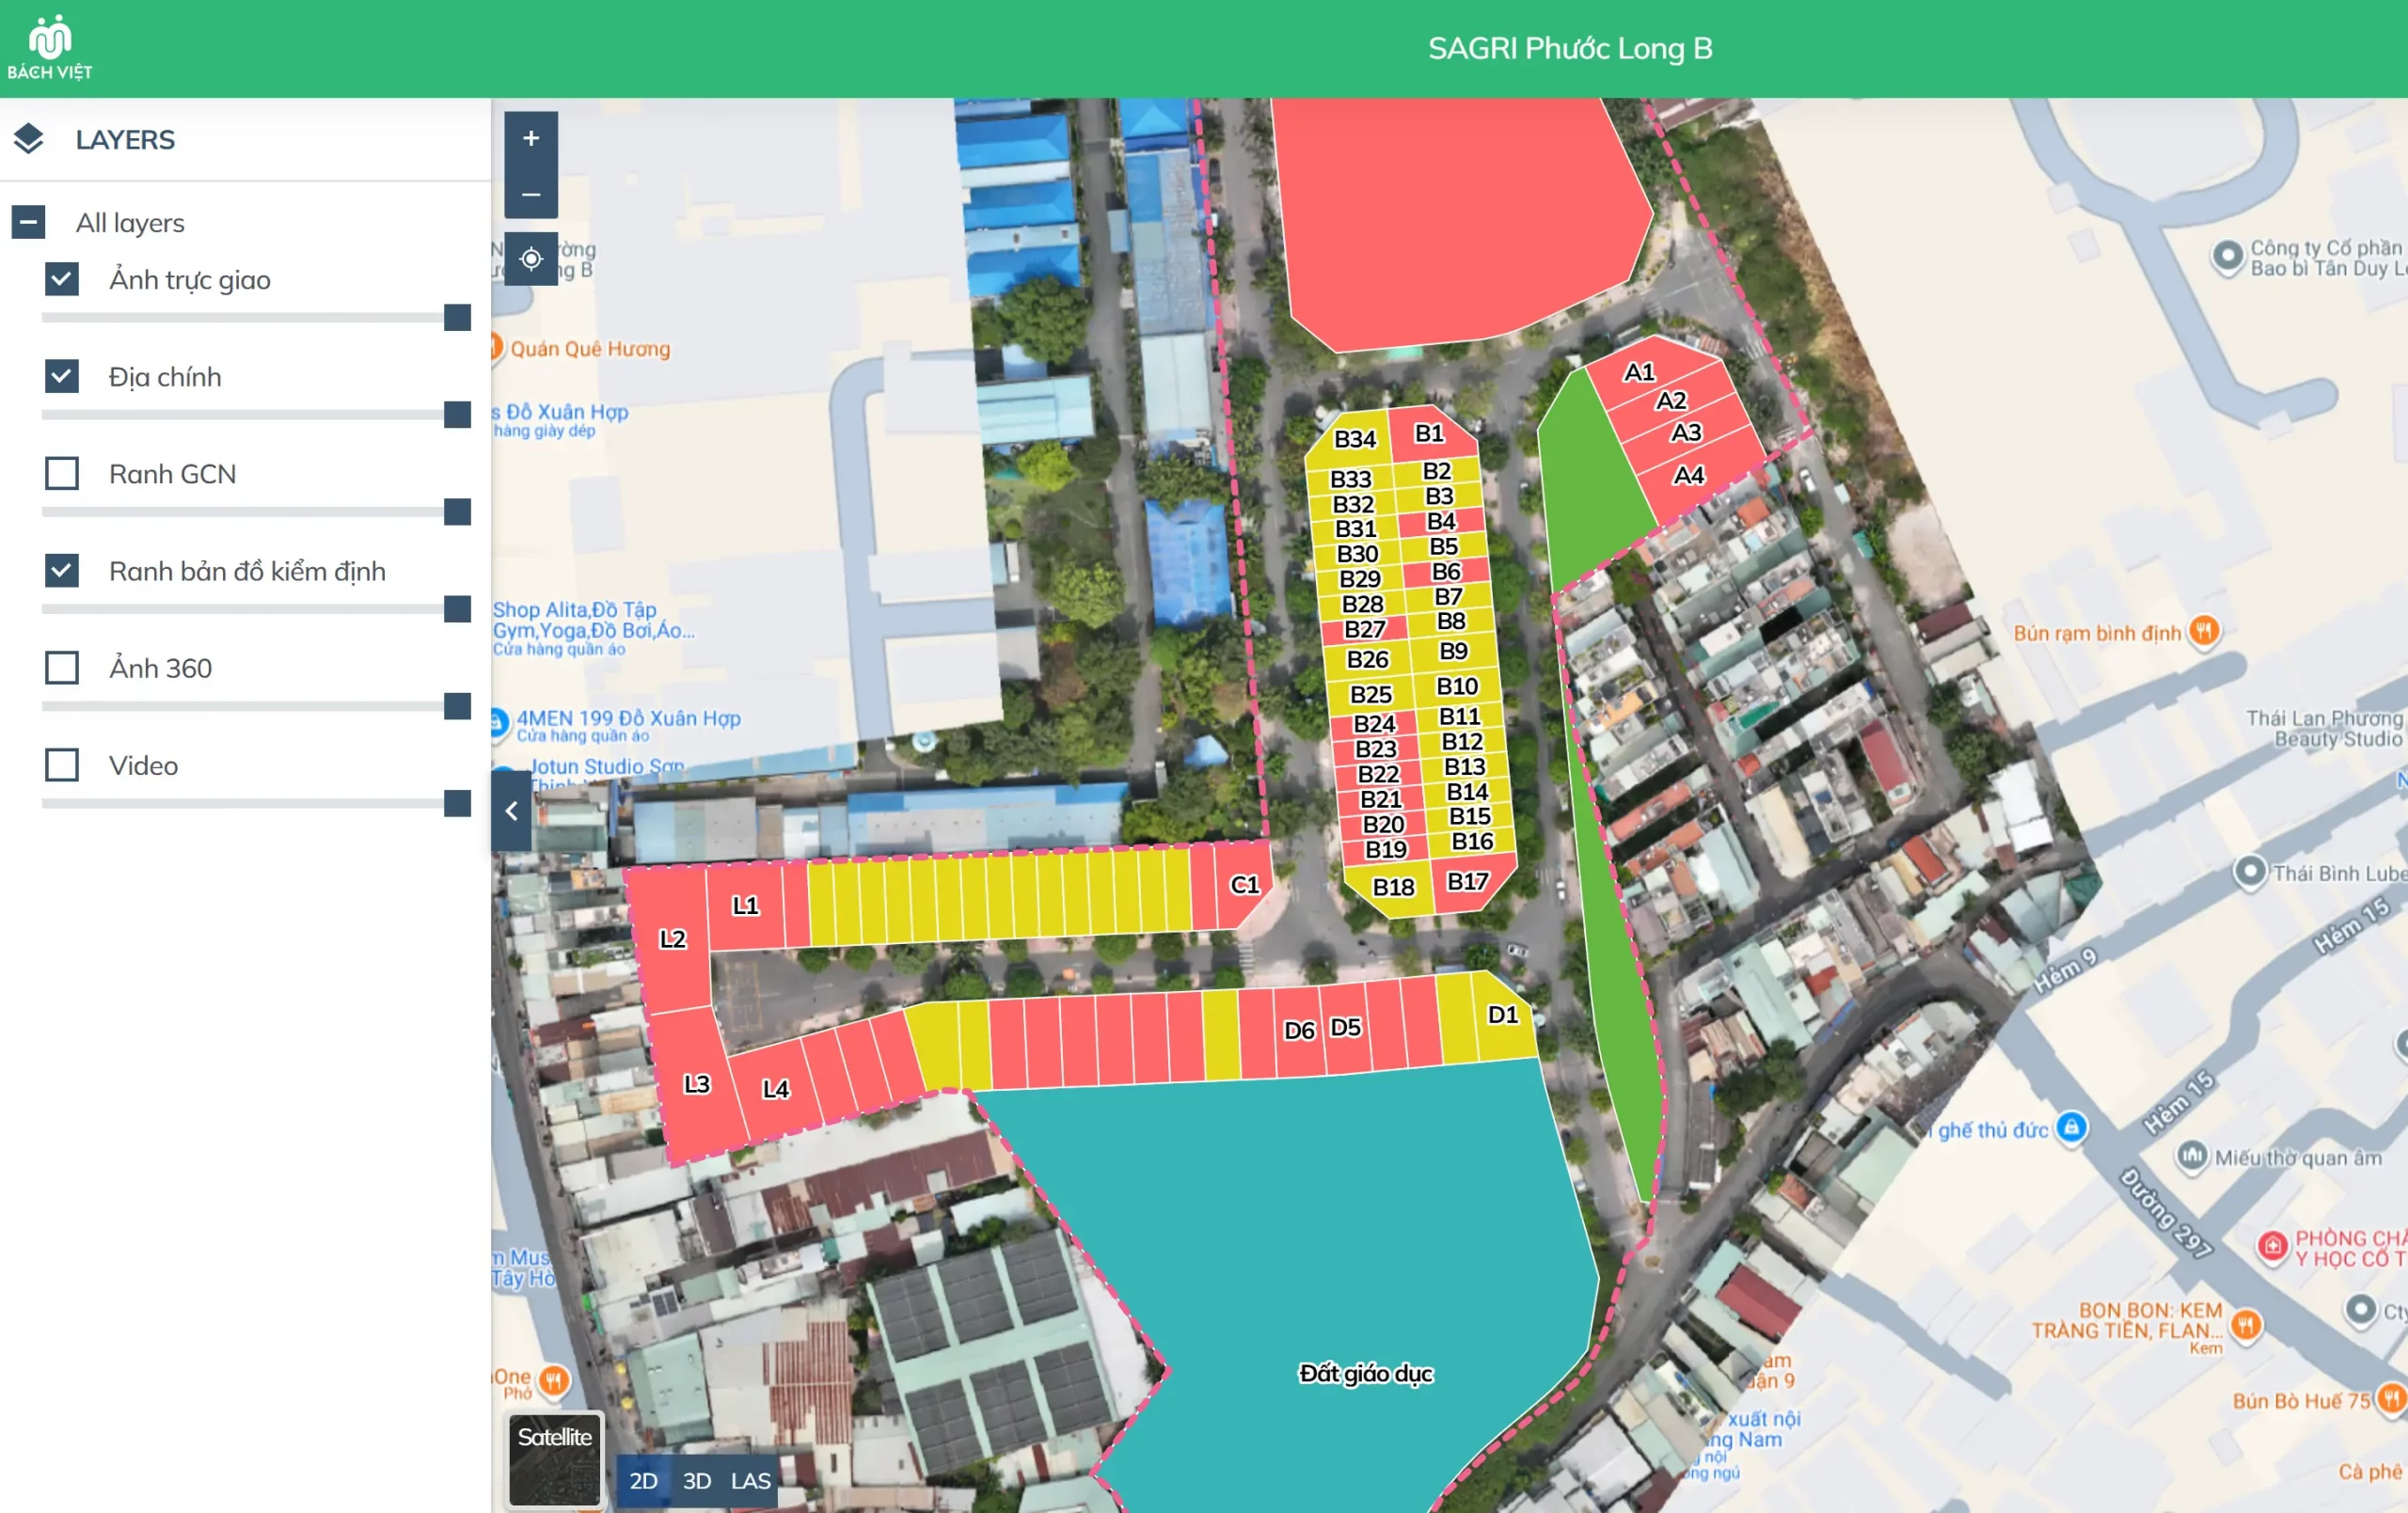Collapse the layers sidebar with chevron
The width and height of the screenshot is (2408, 1513).
(511, 811)
